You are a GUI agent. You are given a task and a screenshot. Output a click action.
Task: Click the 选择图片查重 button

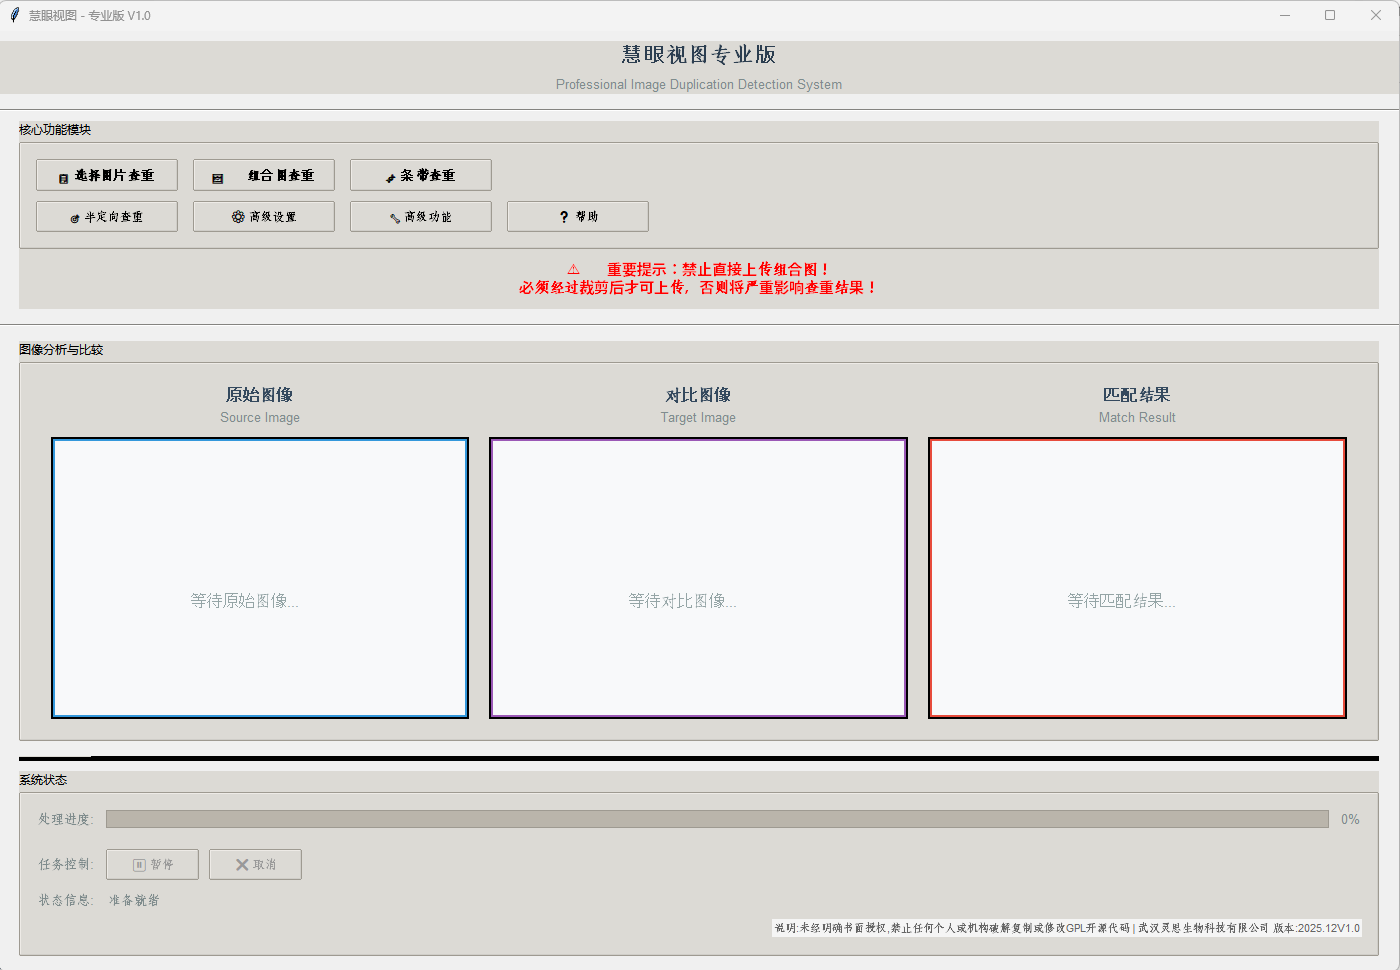point(107,175)
